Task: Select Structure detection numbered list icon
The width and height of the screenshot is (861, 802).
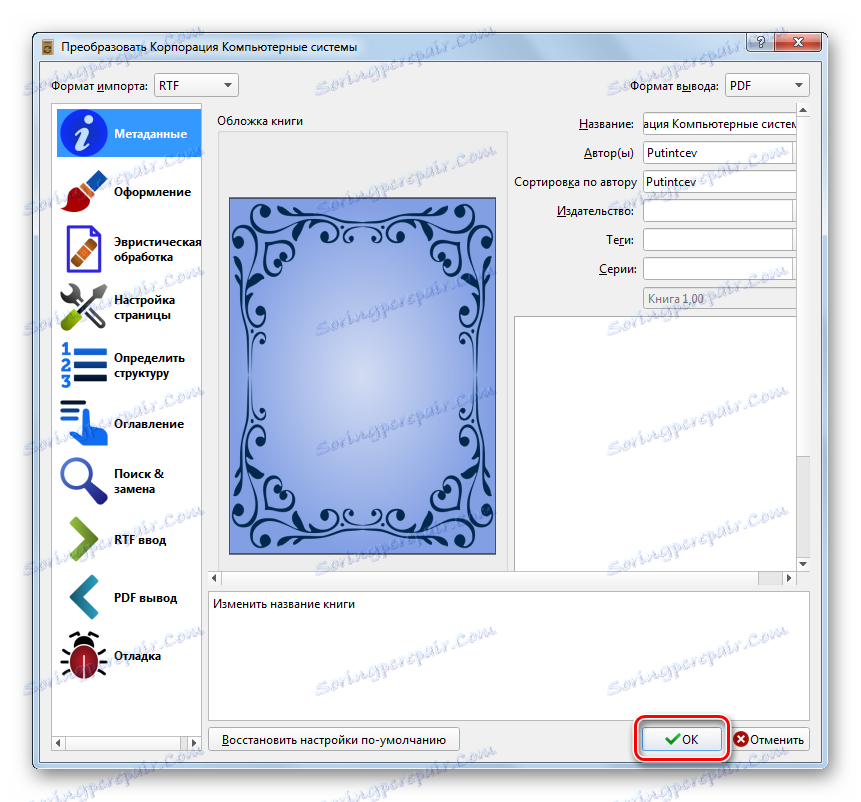Action: [83, 365]
